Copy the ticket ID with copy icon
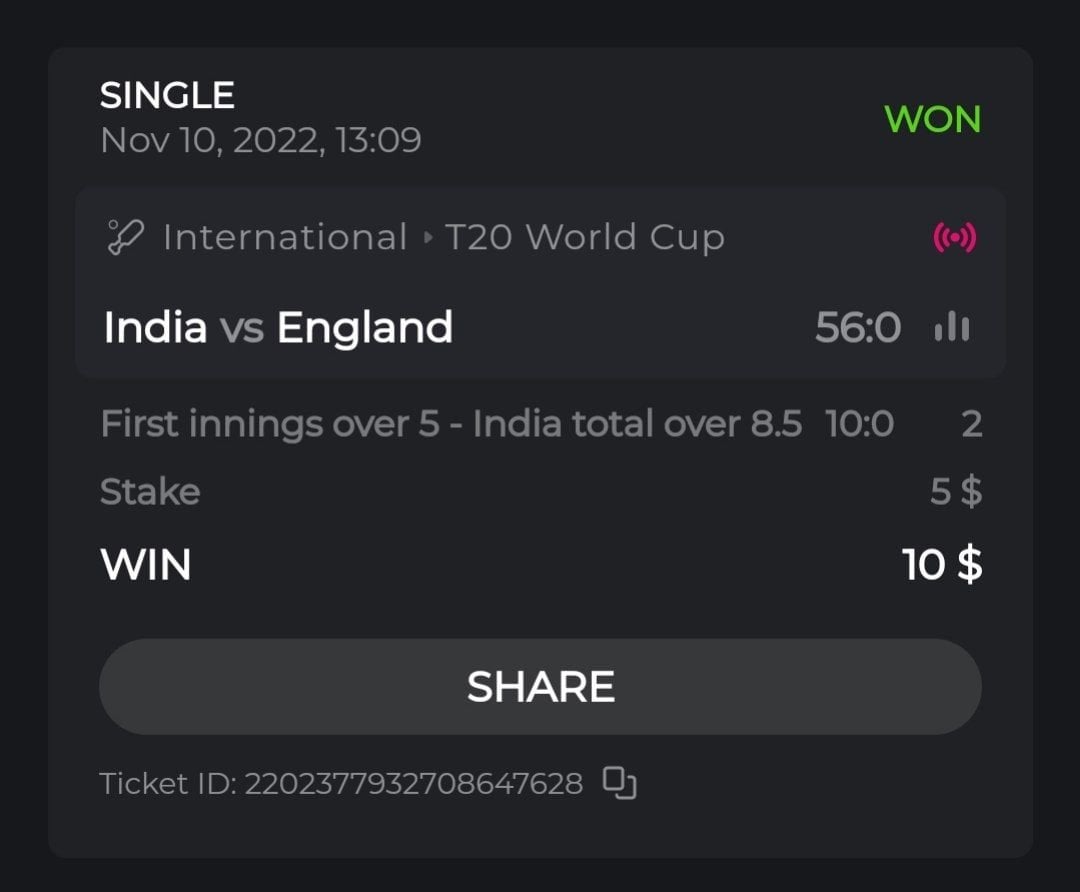The width and height of the screenshot is (1080, 892). click(619, 782)
